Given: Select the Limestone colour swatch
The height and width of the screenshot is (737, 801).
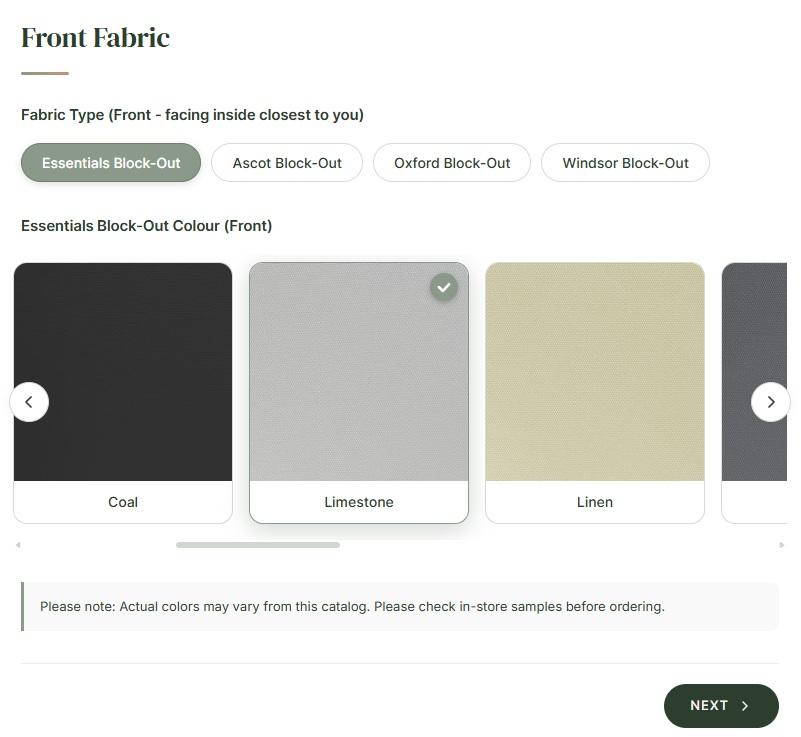Looking at the screenshot, I should click(x=359, y=393).
